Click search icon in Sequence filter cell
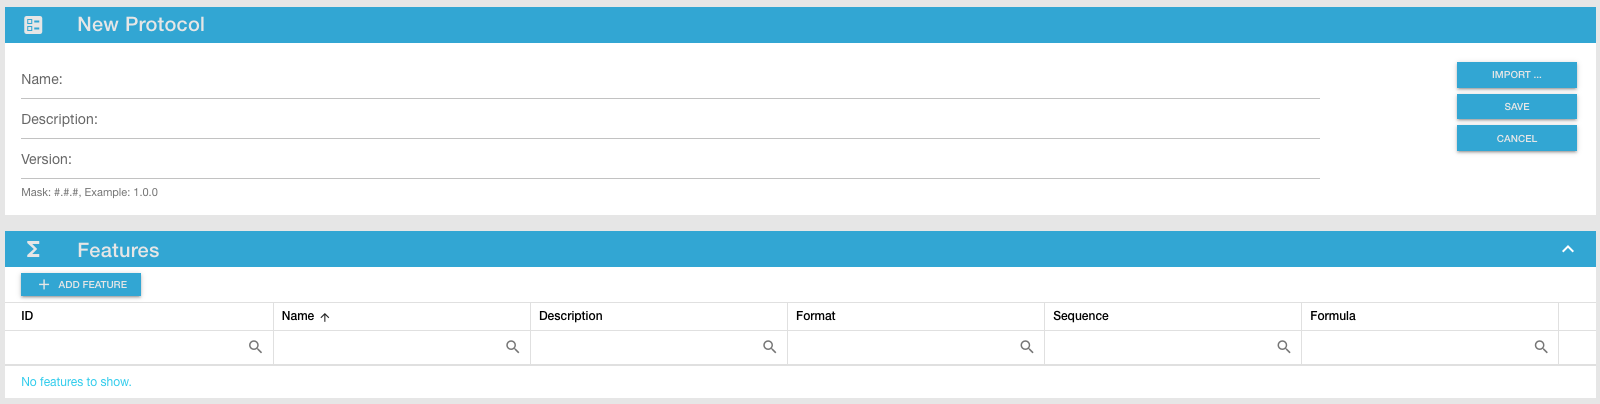The height and width of the screenshot is (404, 1600). click(x=1283, y=347)
